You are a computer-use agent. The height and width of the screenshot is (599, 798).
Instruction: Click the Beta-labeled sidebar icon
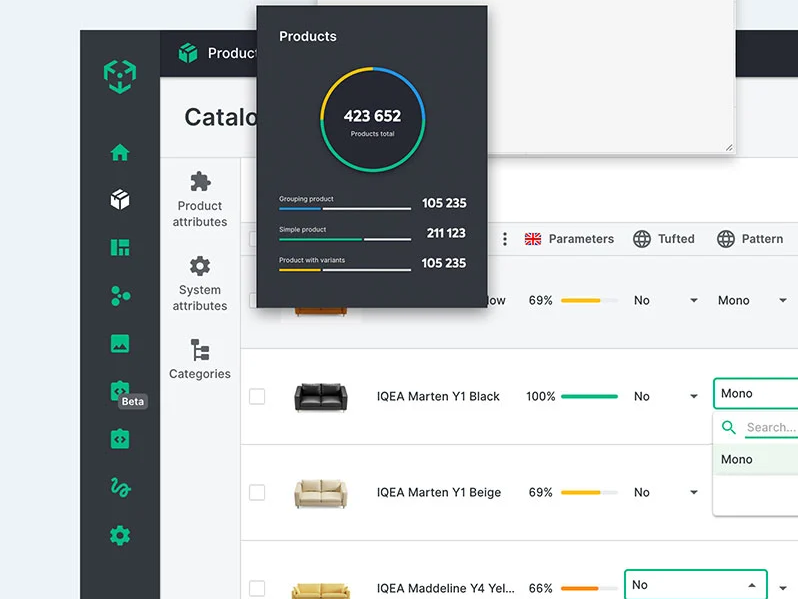pos(120,391)
